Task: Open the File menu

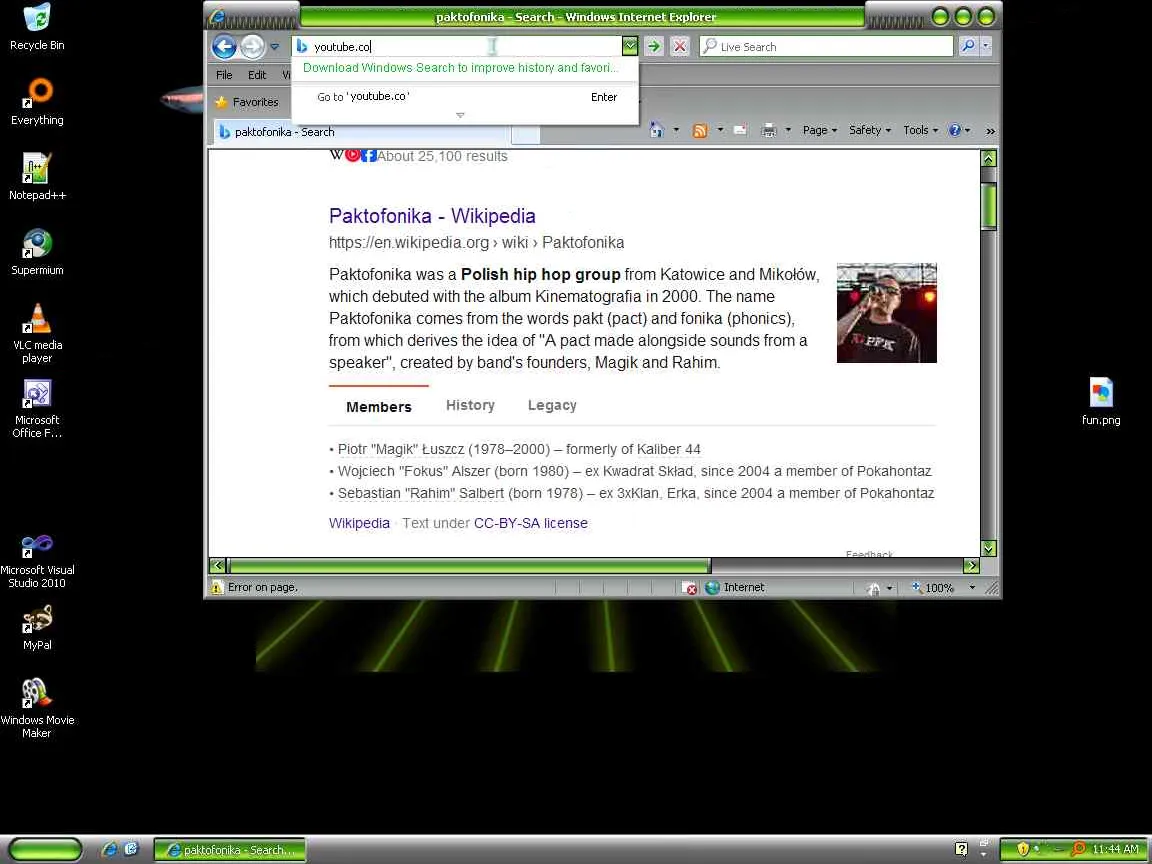Action: 224,75
